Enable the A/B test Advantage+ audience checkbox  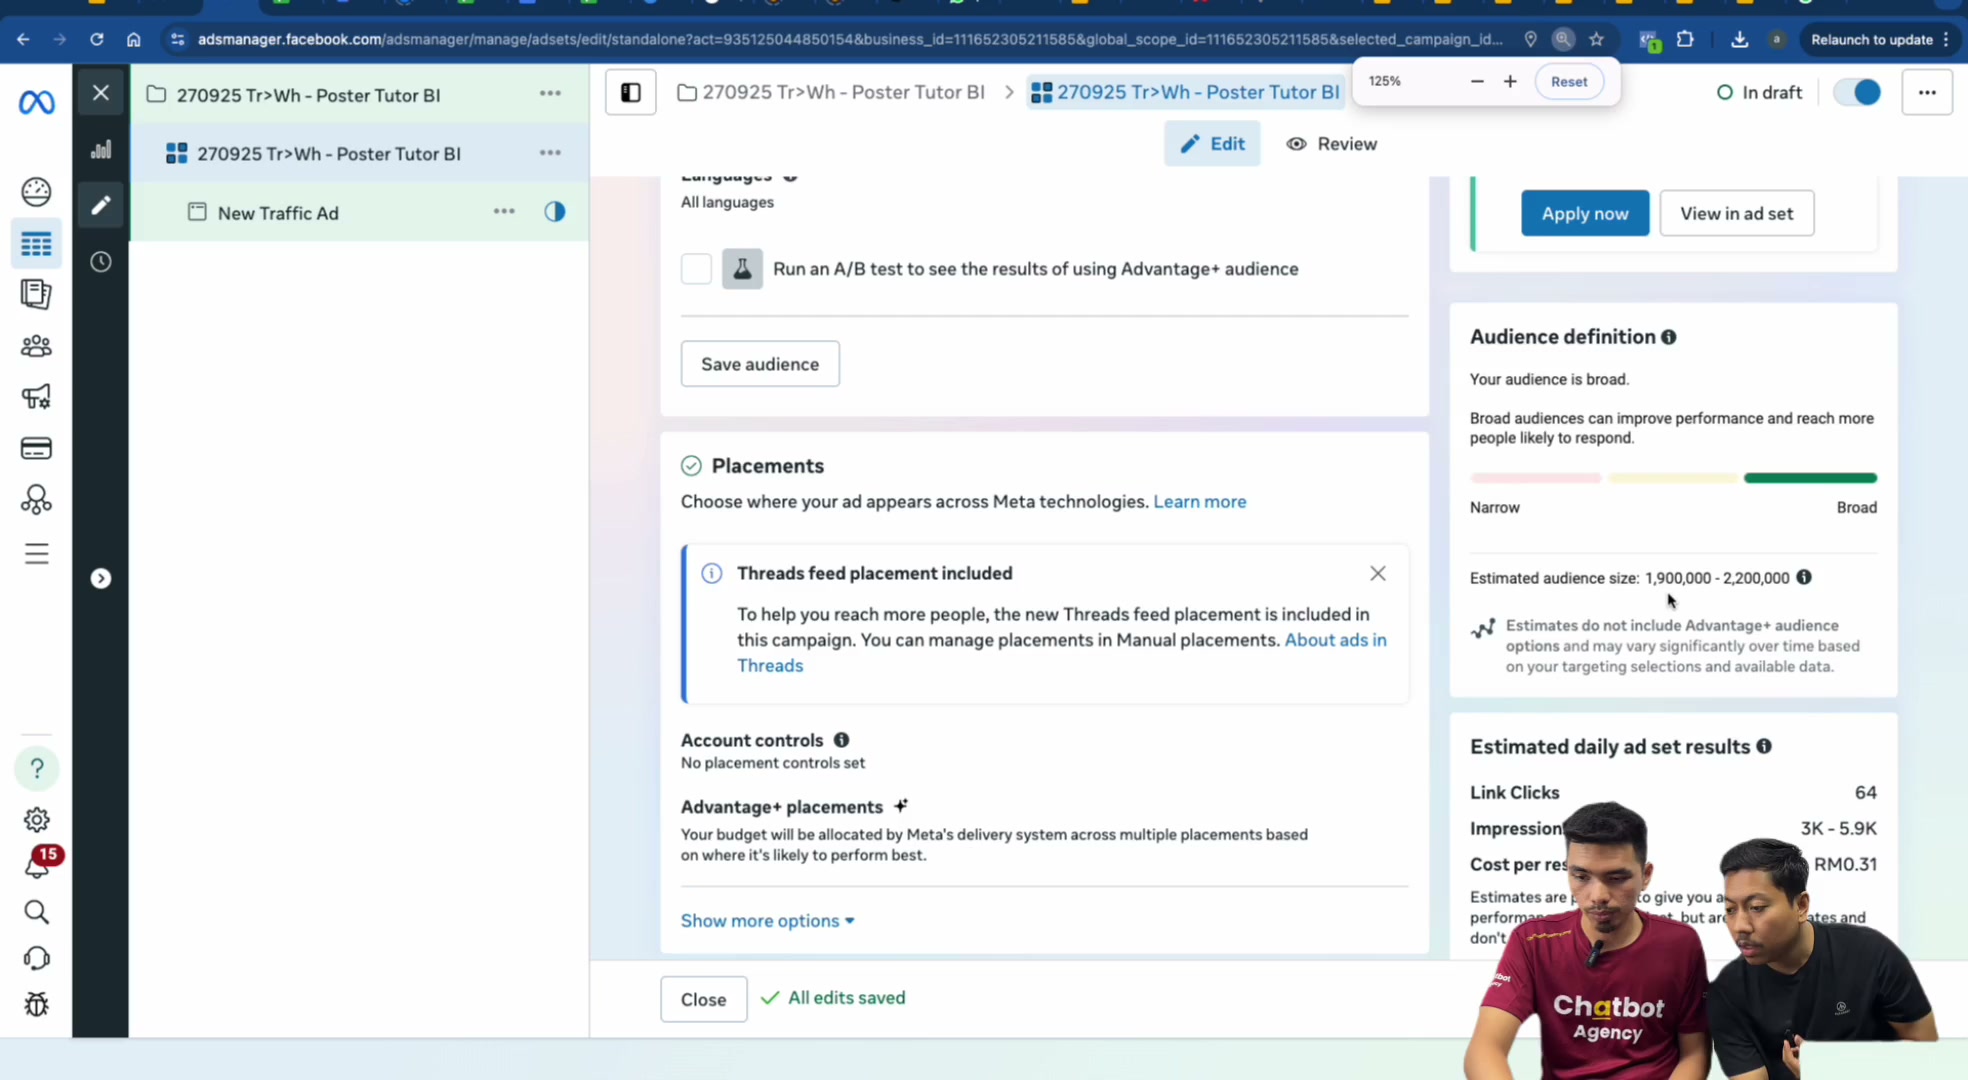696,269
